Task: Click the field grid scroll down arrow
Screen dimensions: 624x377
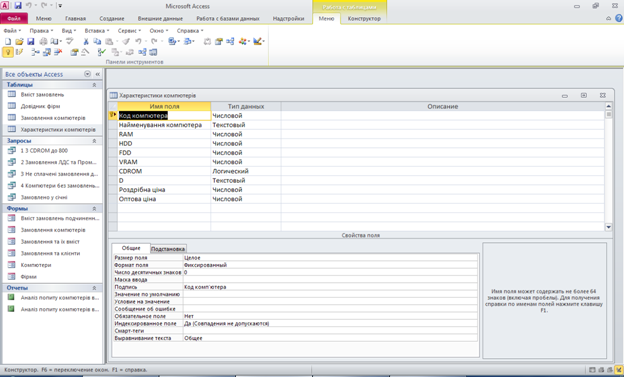Action: 608,227
